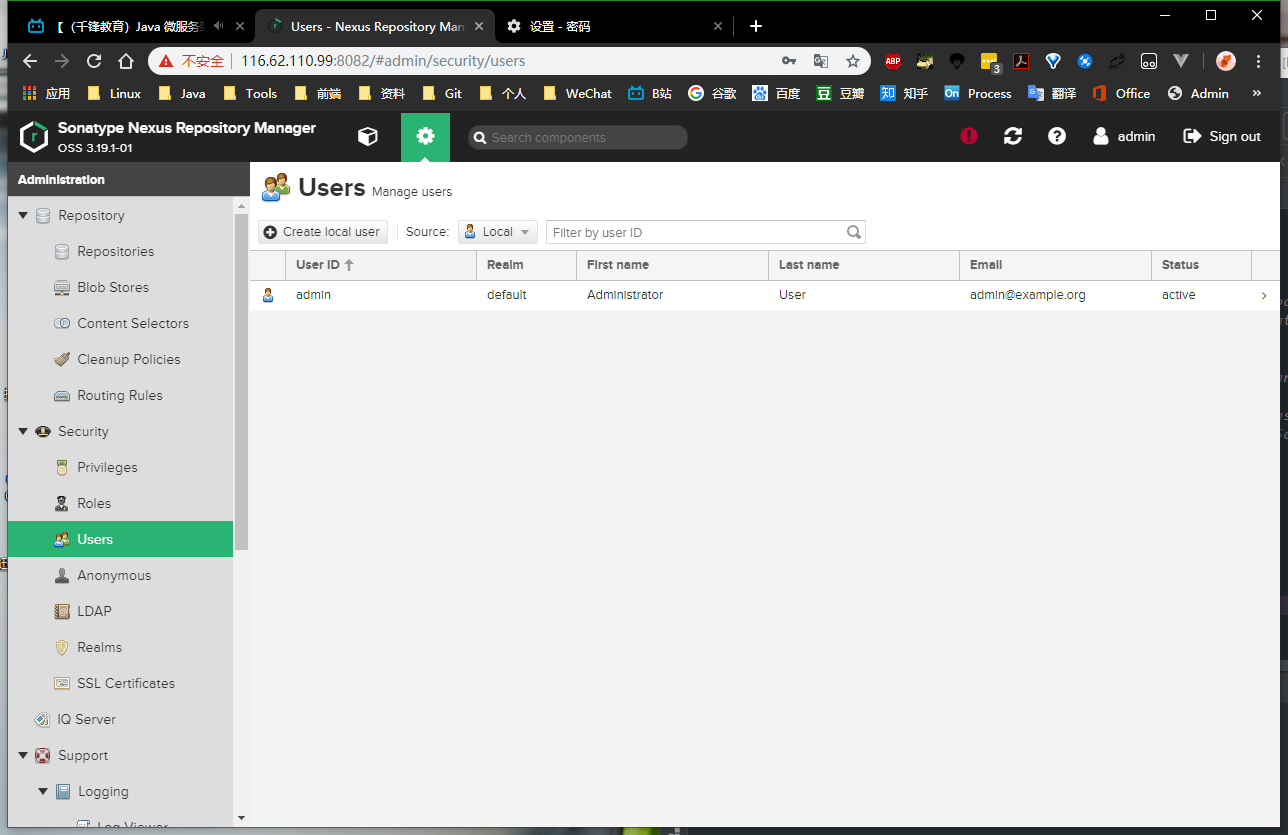Click the sidebar scroll down arrow
Screen dimensions: 1288x835
pos(241,818)
